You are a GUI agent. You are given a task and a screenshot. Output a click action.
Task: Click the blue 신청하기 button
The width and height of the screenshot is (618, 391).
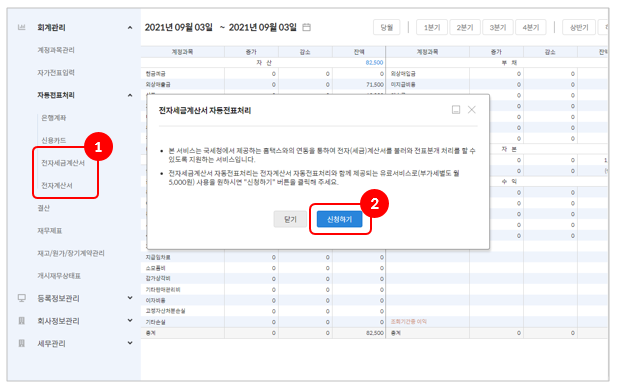point(339,219)
